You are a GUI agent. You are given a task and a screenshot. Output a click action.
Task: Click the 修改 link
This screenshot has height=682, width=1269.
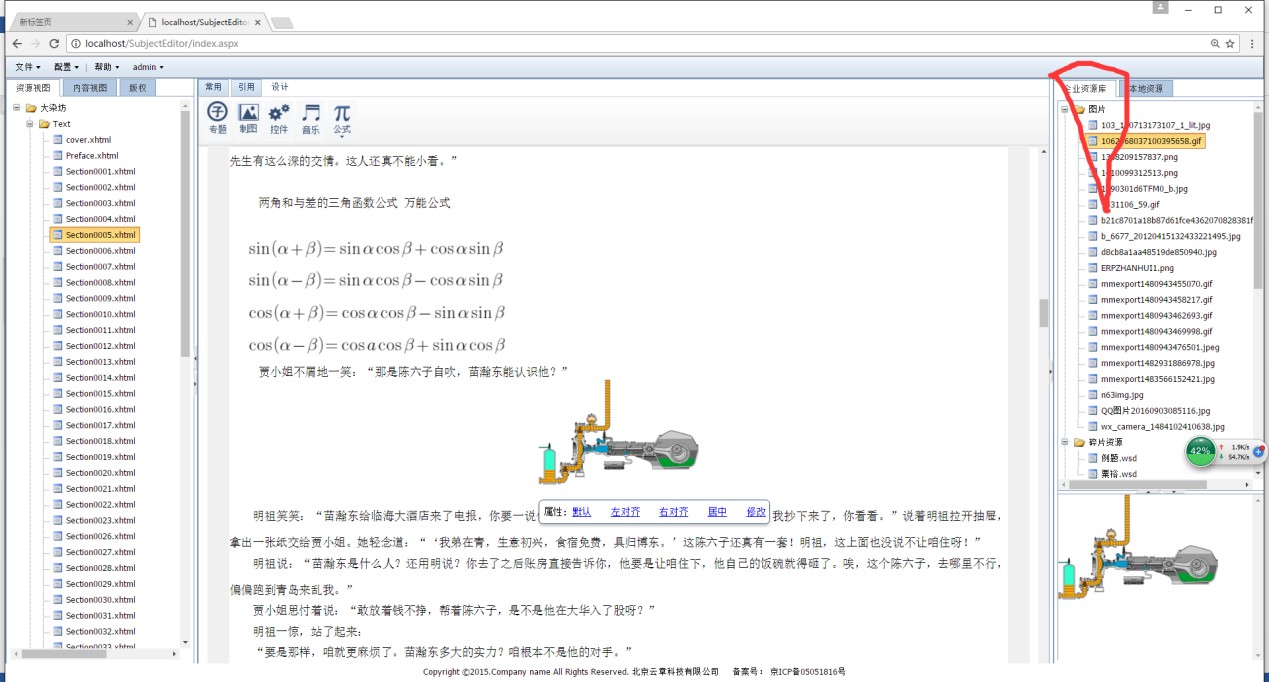pyautogui.click(x=756, y=511)
